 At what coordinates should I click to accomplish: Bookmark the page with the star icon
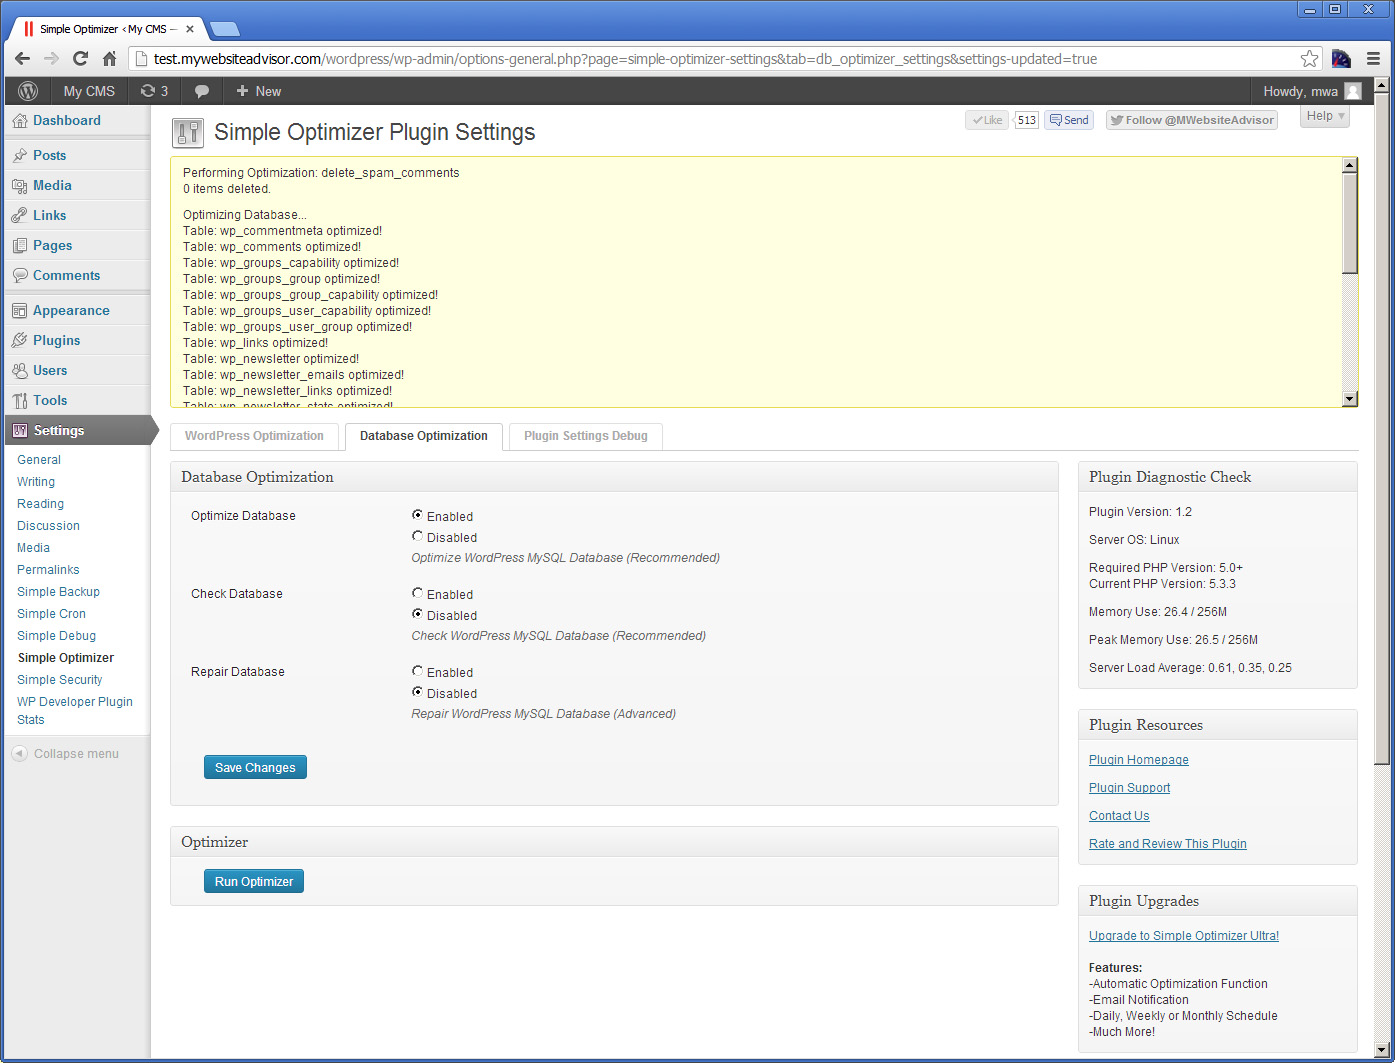coord(1309,59)
